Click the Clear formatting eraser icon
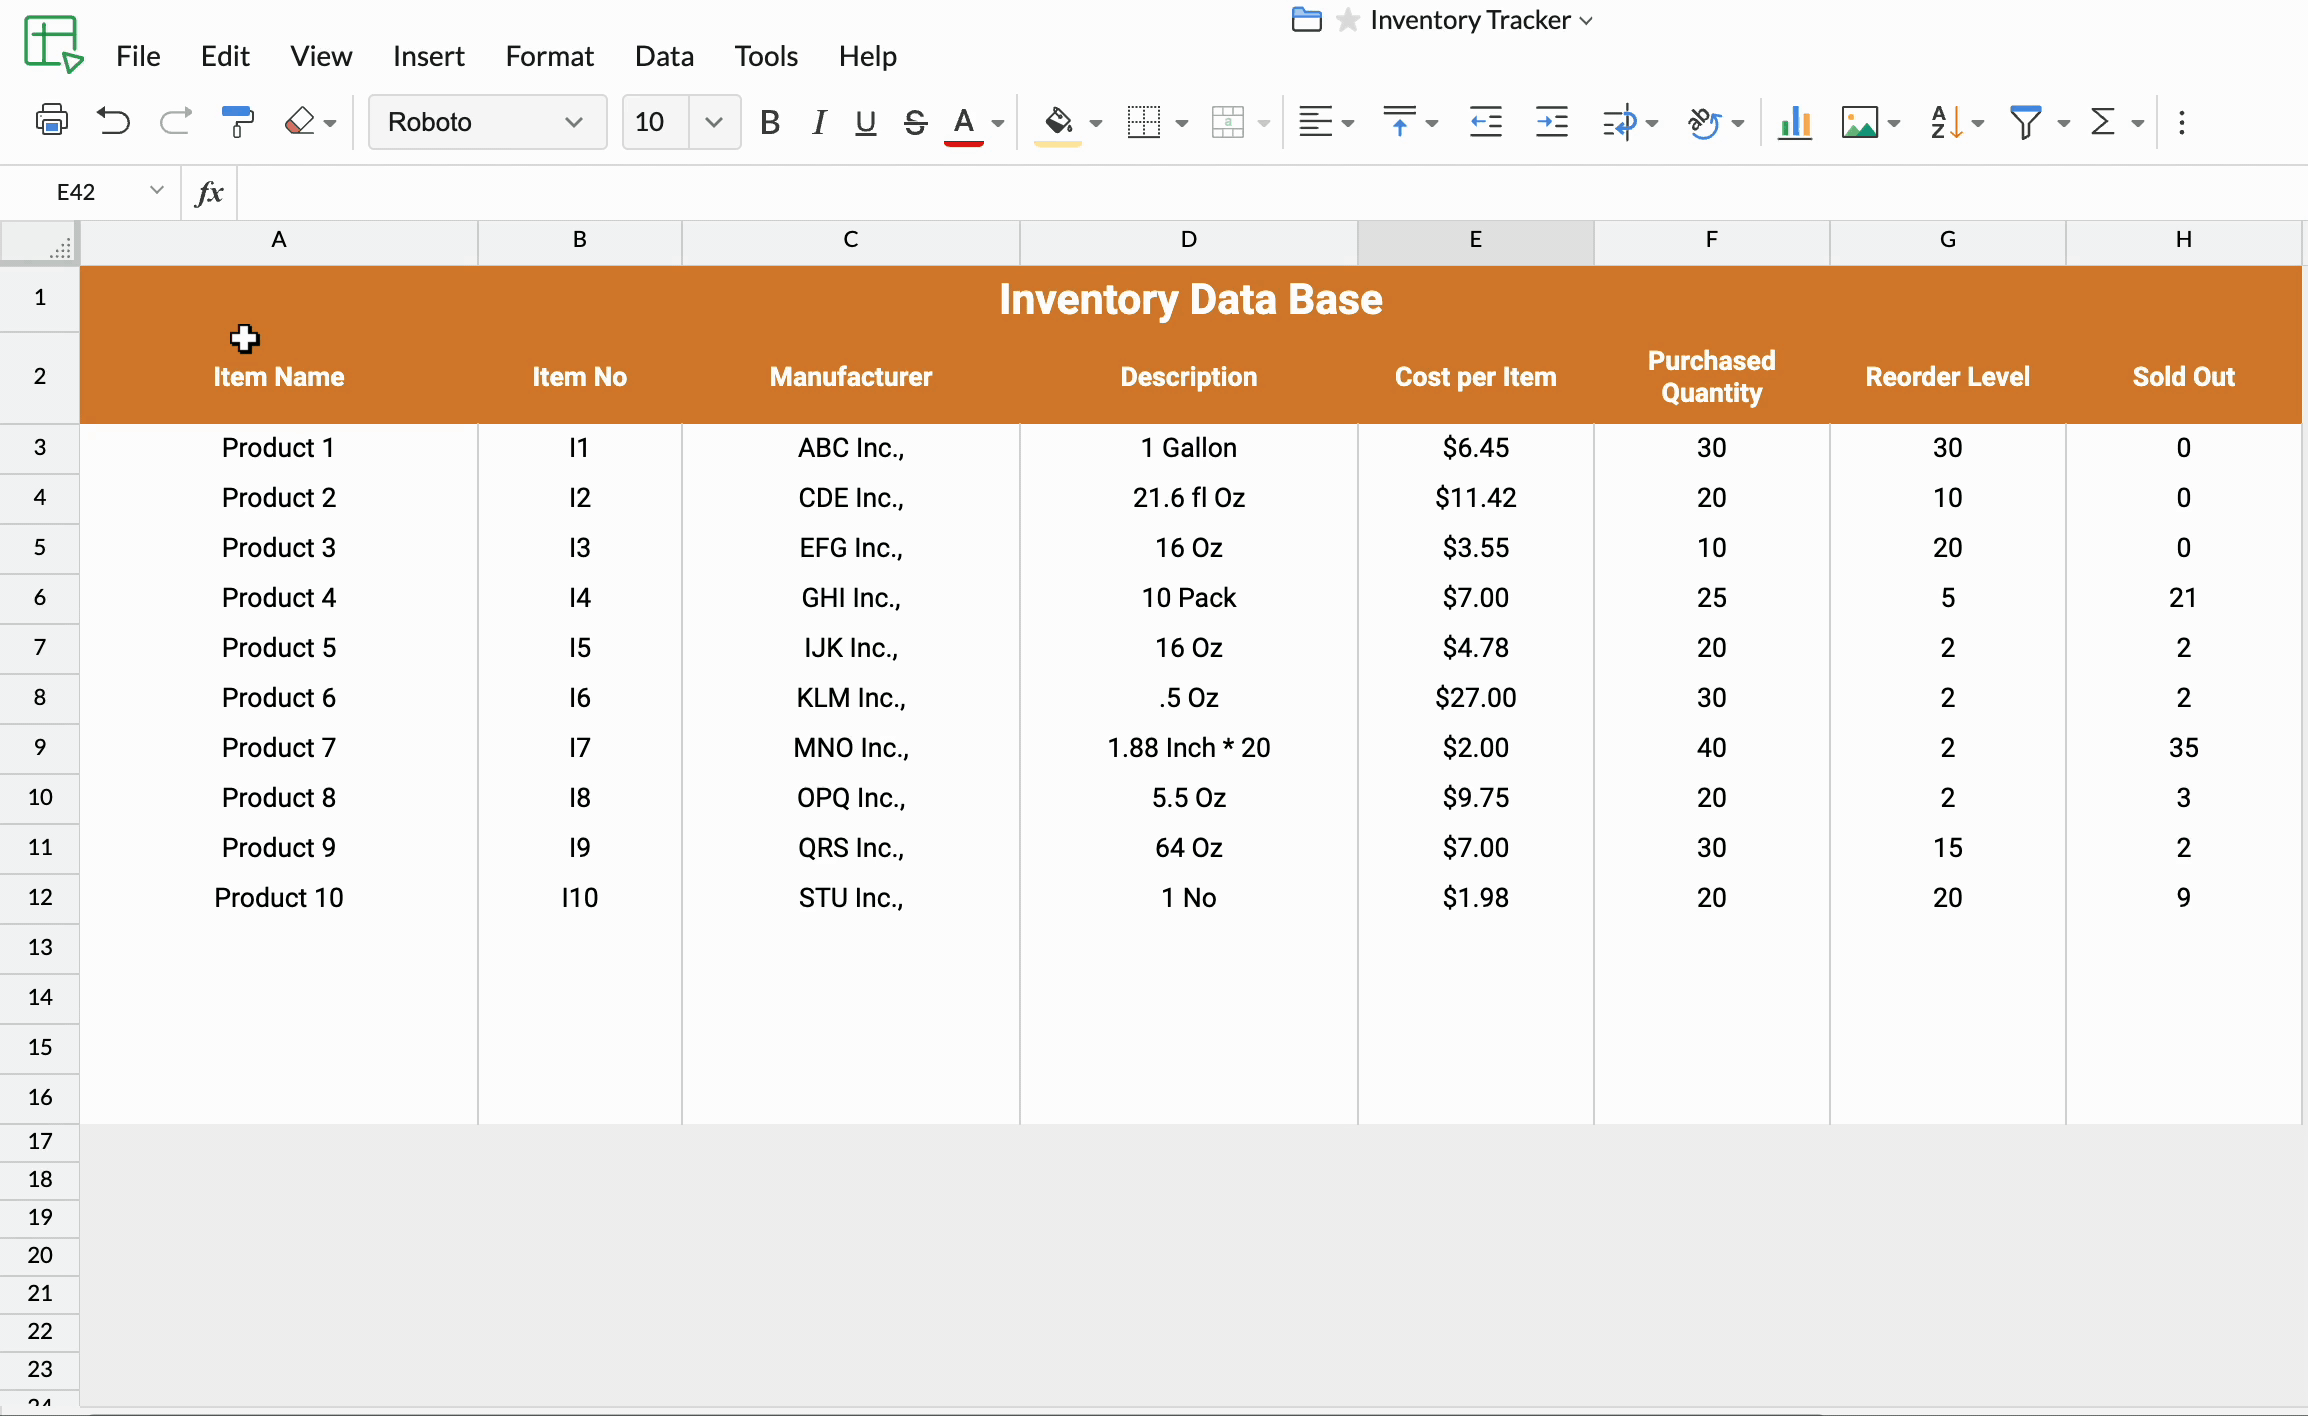This screenshot has width=2308, height=1416. 300,121
